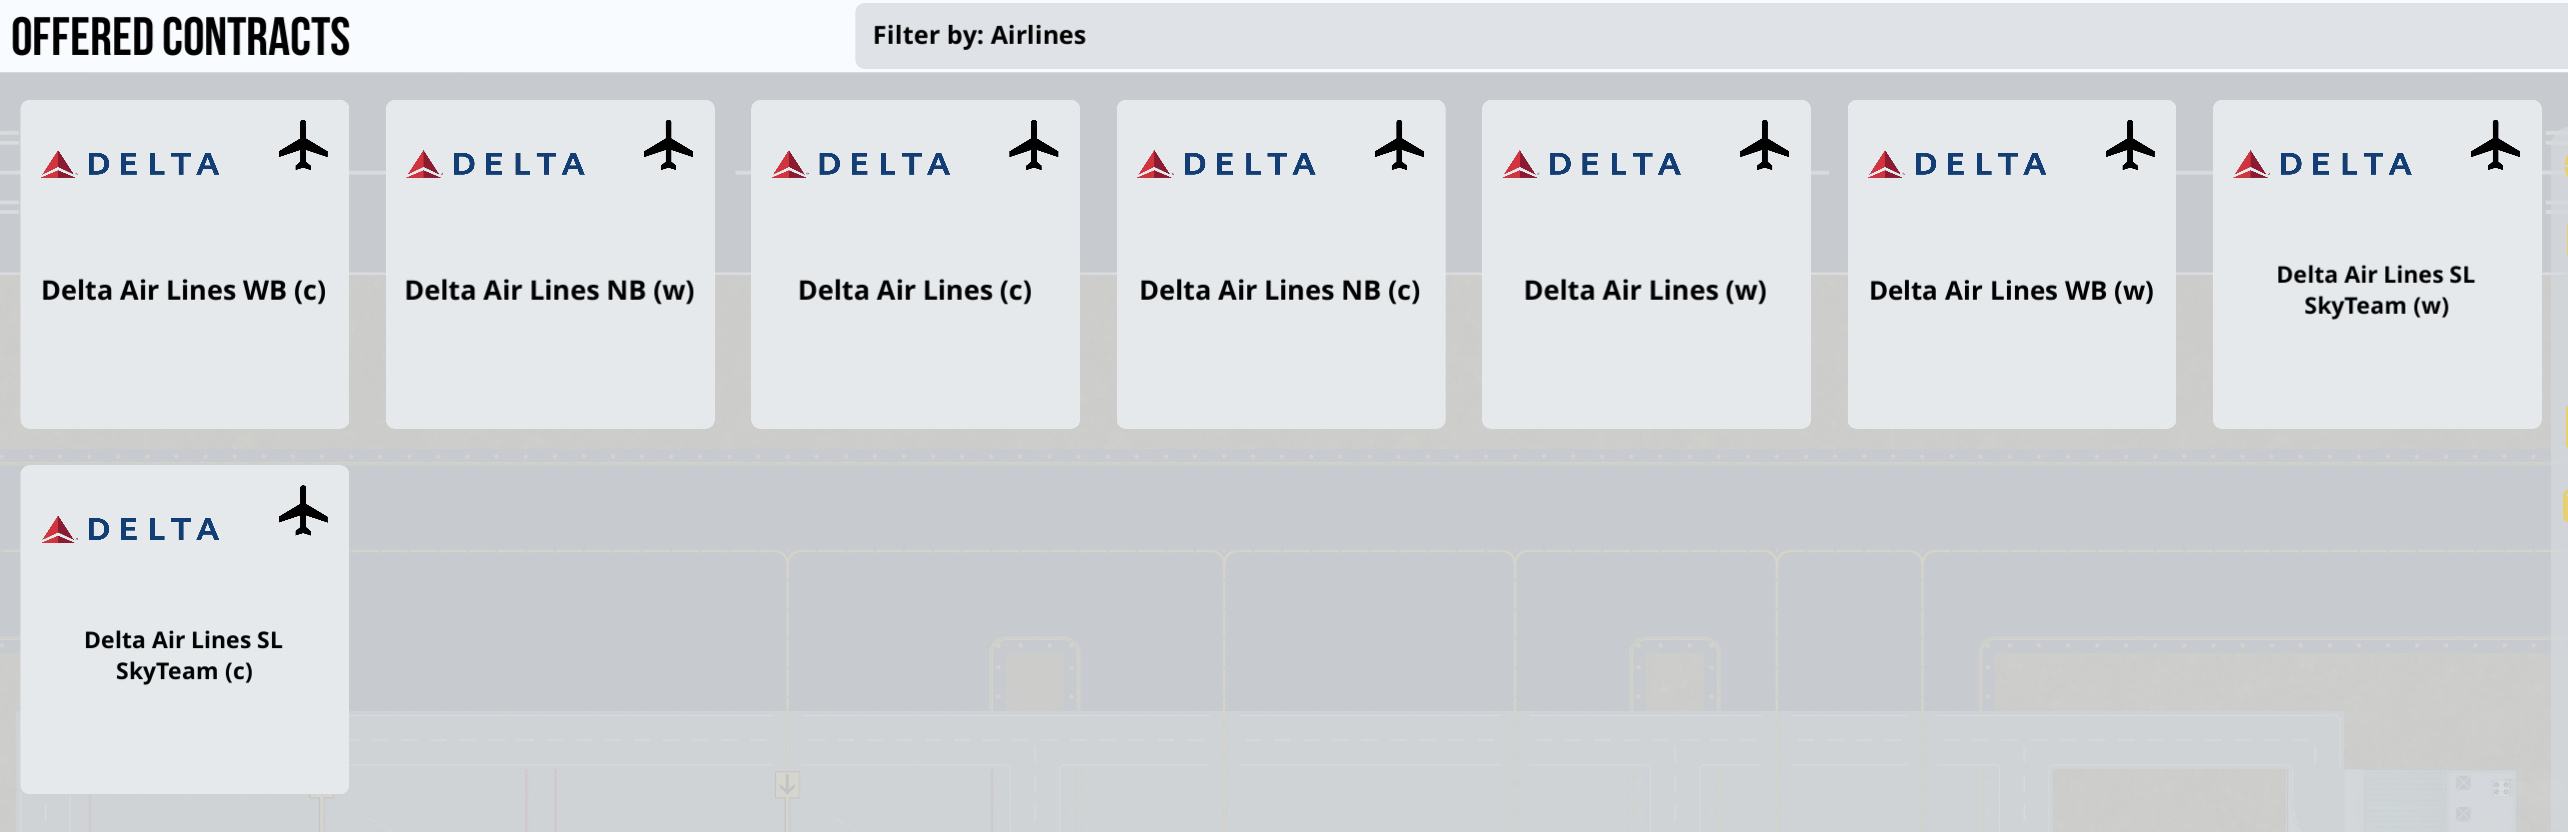Open Delta Air Lines WB (w) contract

pyautogui.click(x=2012, y=264)
